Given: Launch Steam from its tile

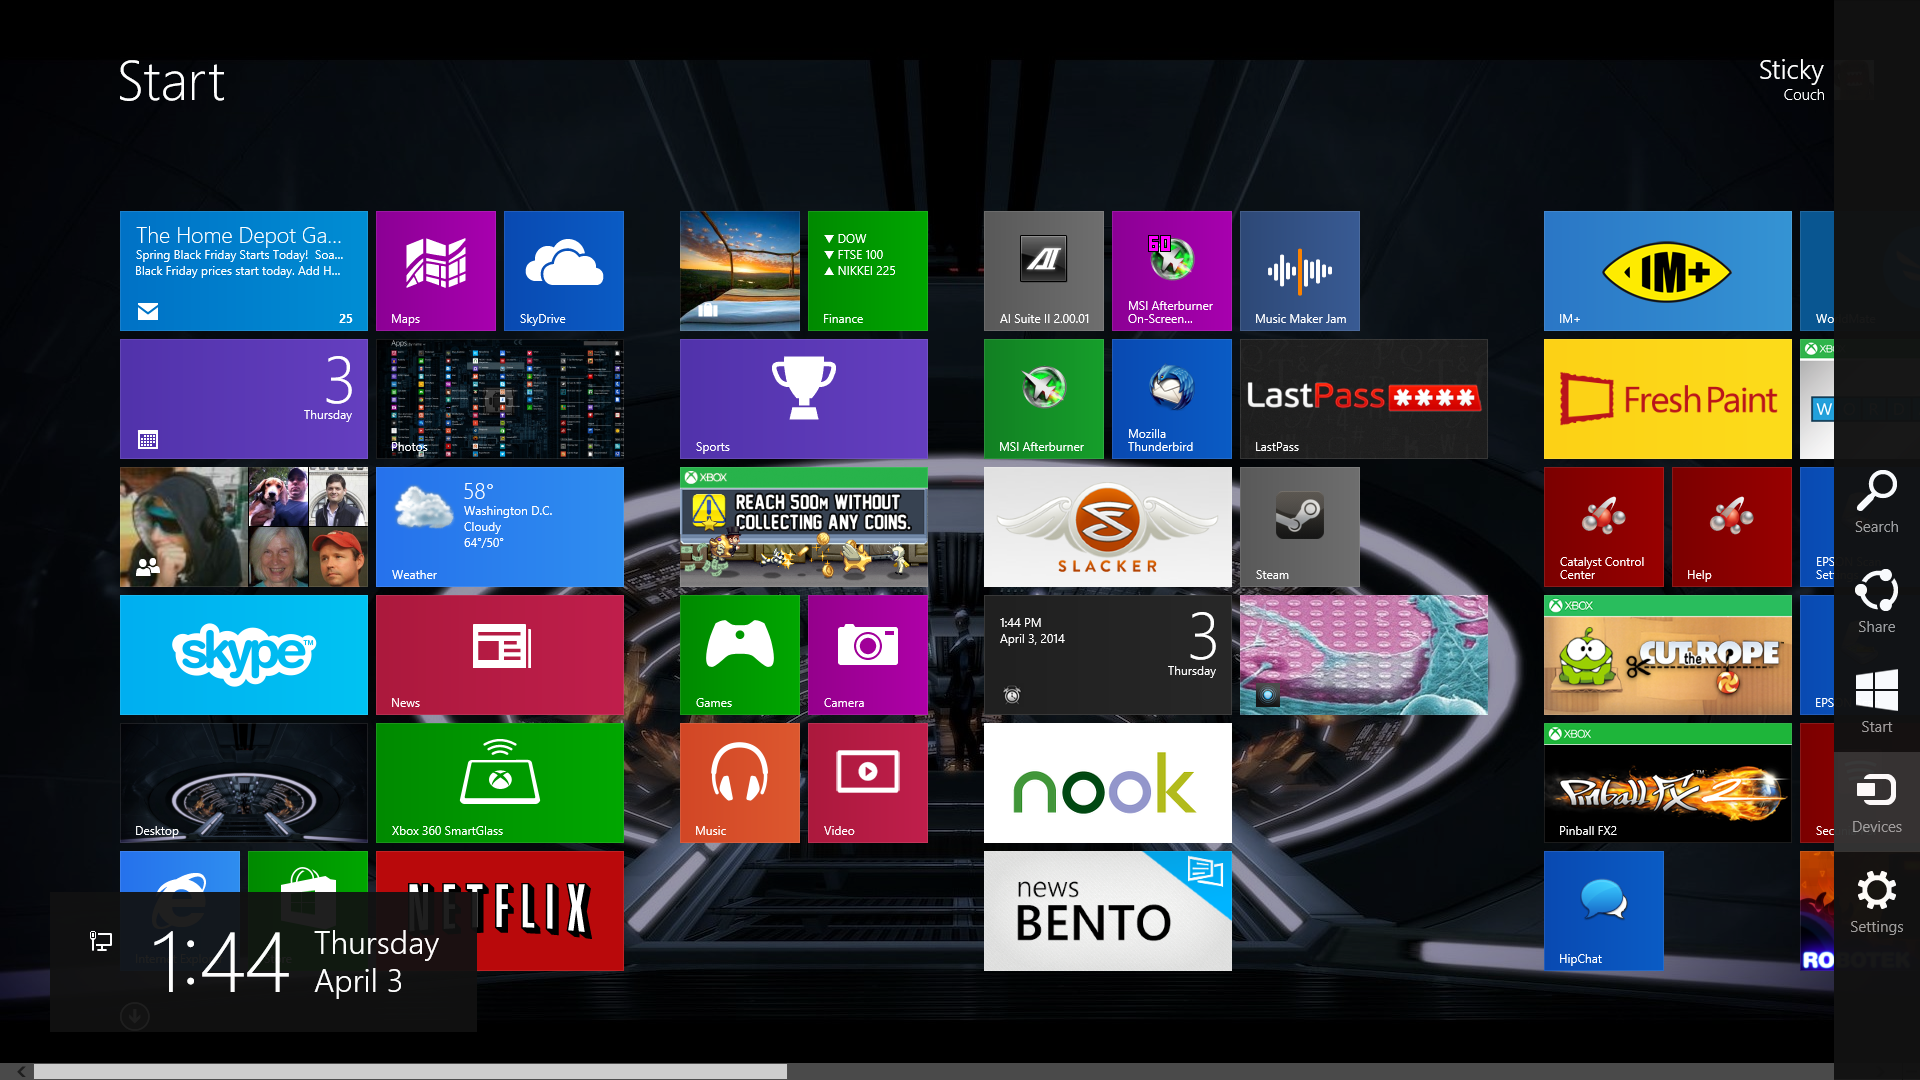Looking at the screenshot, I should tap(1299, 527).
